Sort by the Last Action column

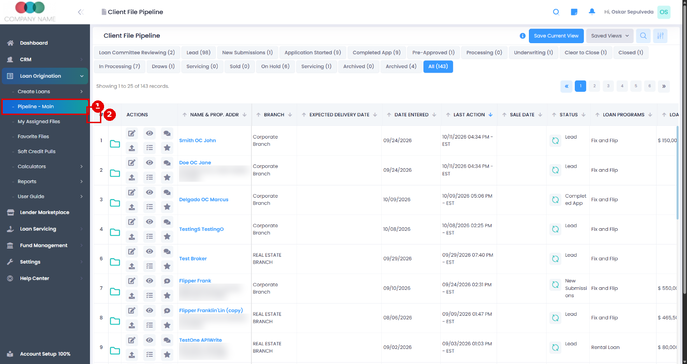point(469,115)
